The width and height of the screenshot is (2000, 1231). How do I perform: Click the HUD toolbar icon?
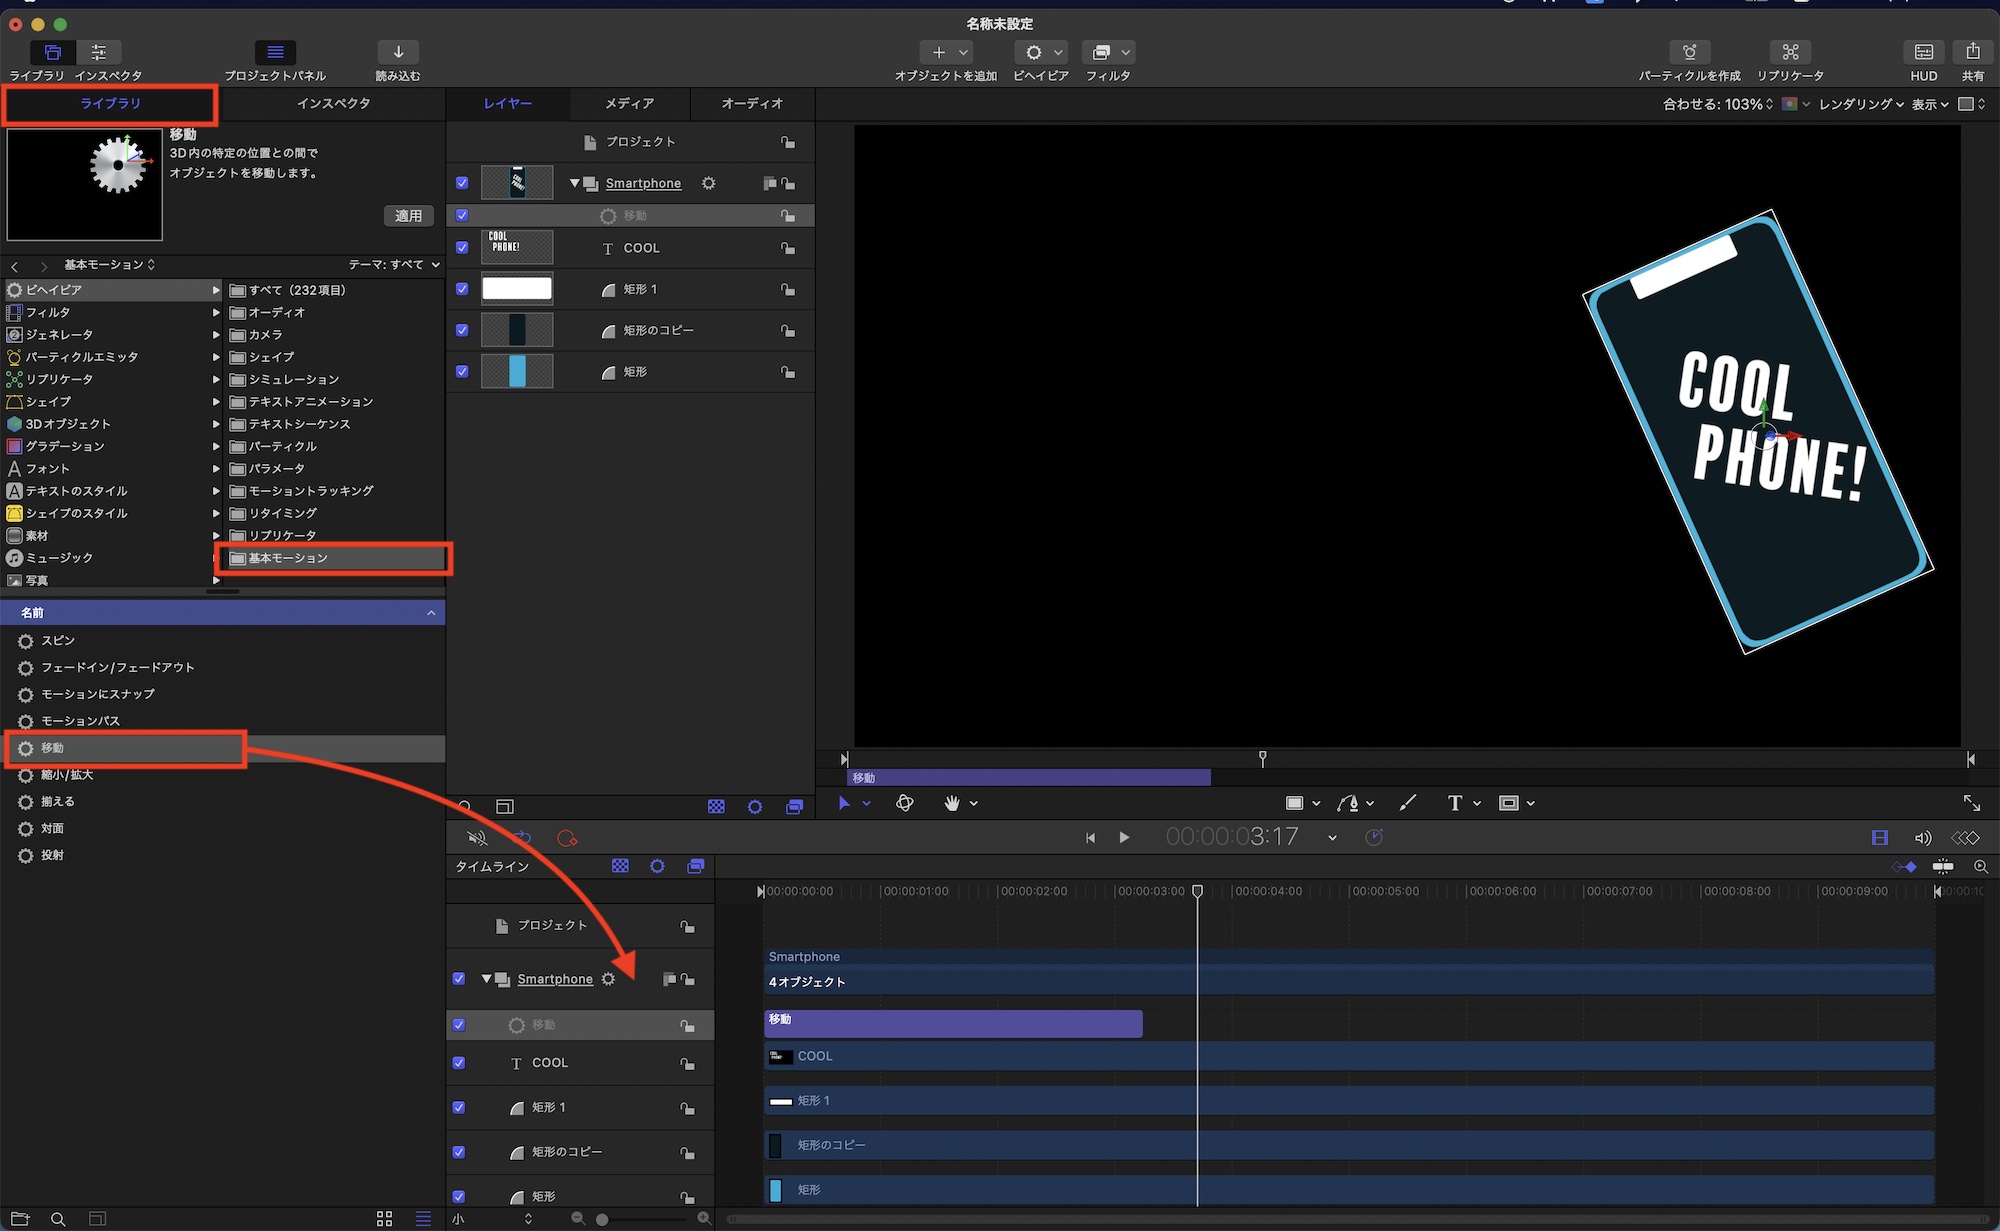1923,52
